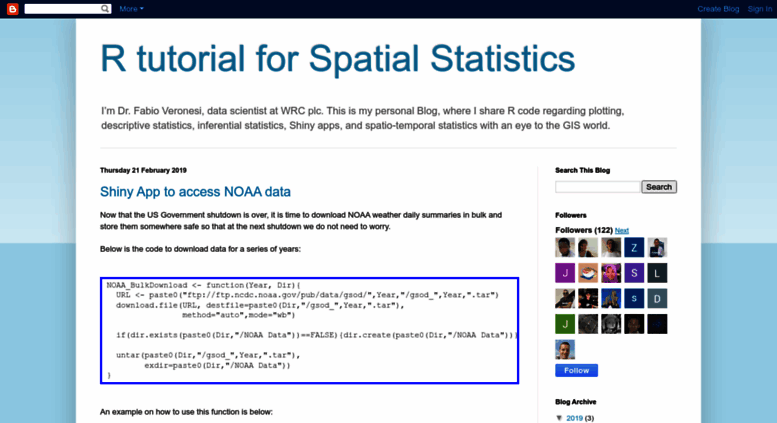Click the Blog Archive heading
This screenshot has height=423, width=777.
click(575, 402)
